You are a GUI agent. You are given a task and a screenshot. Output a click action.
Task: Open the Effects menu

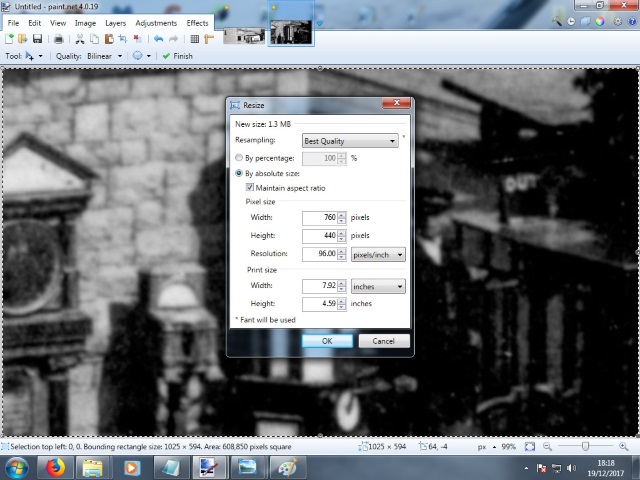[x=198, y=23]
